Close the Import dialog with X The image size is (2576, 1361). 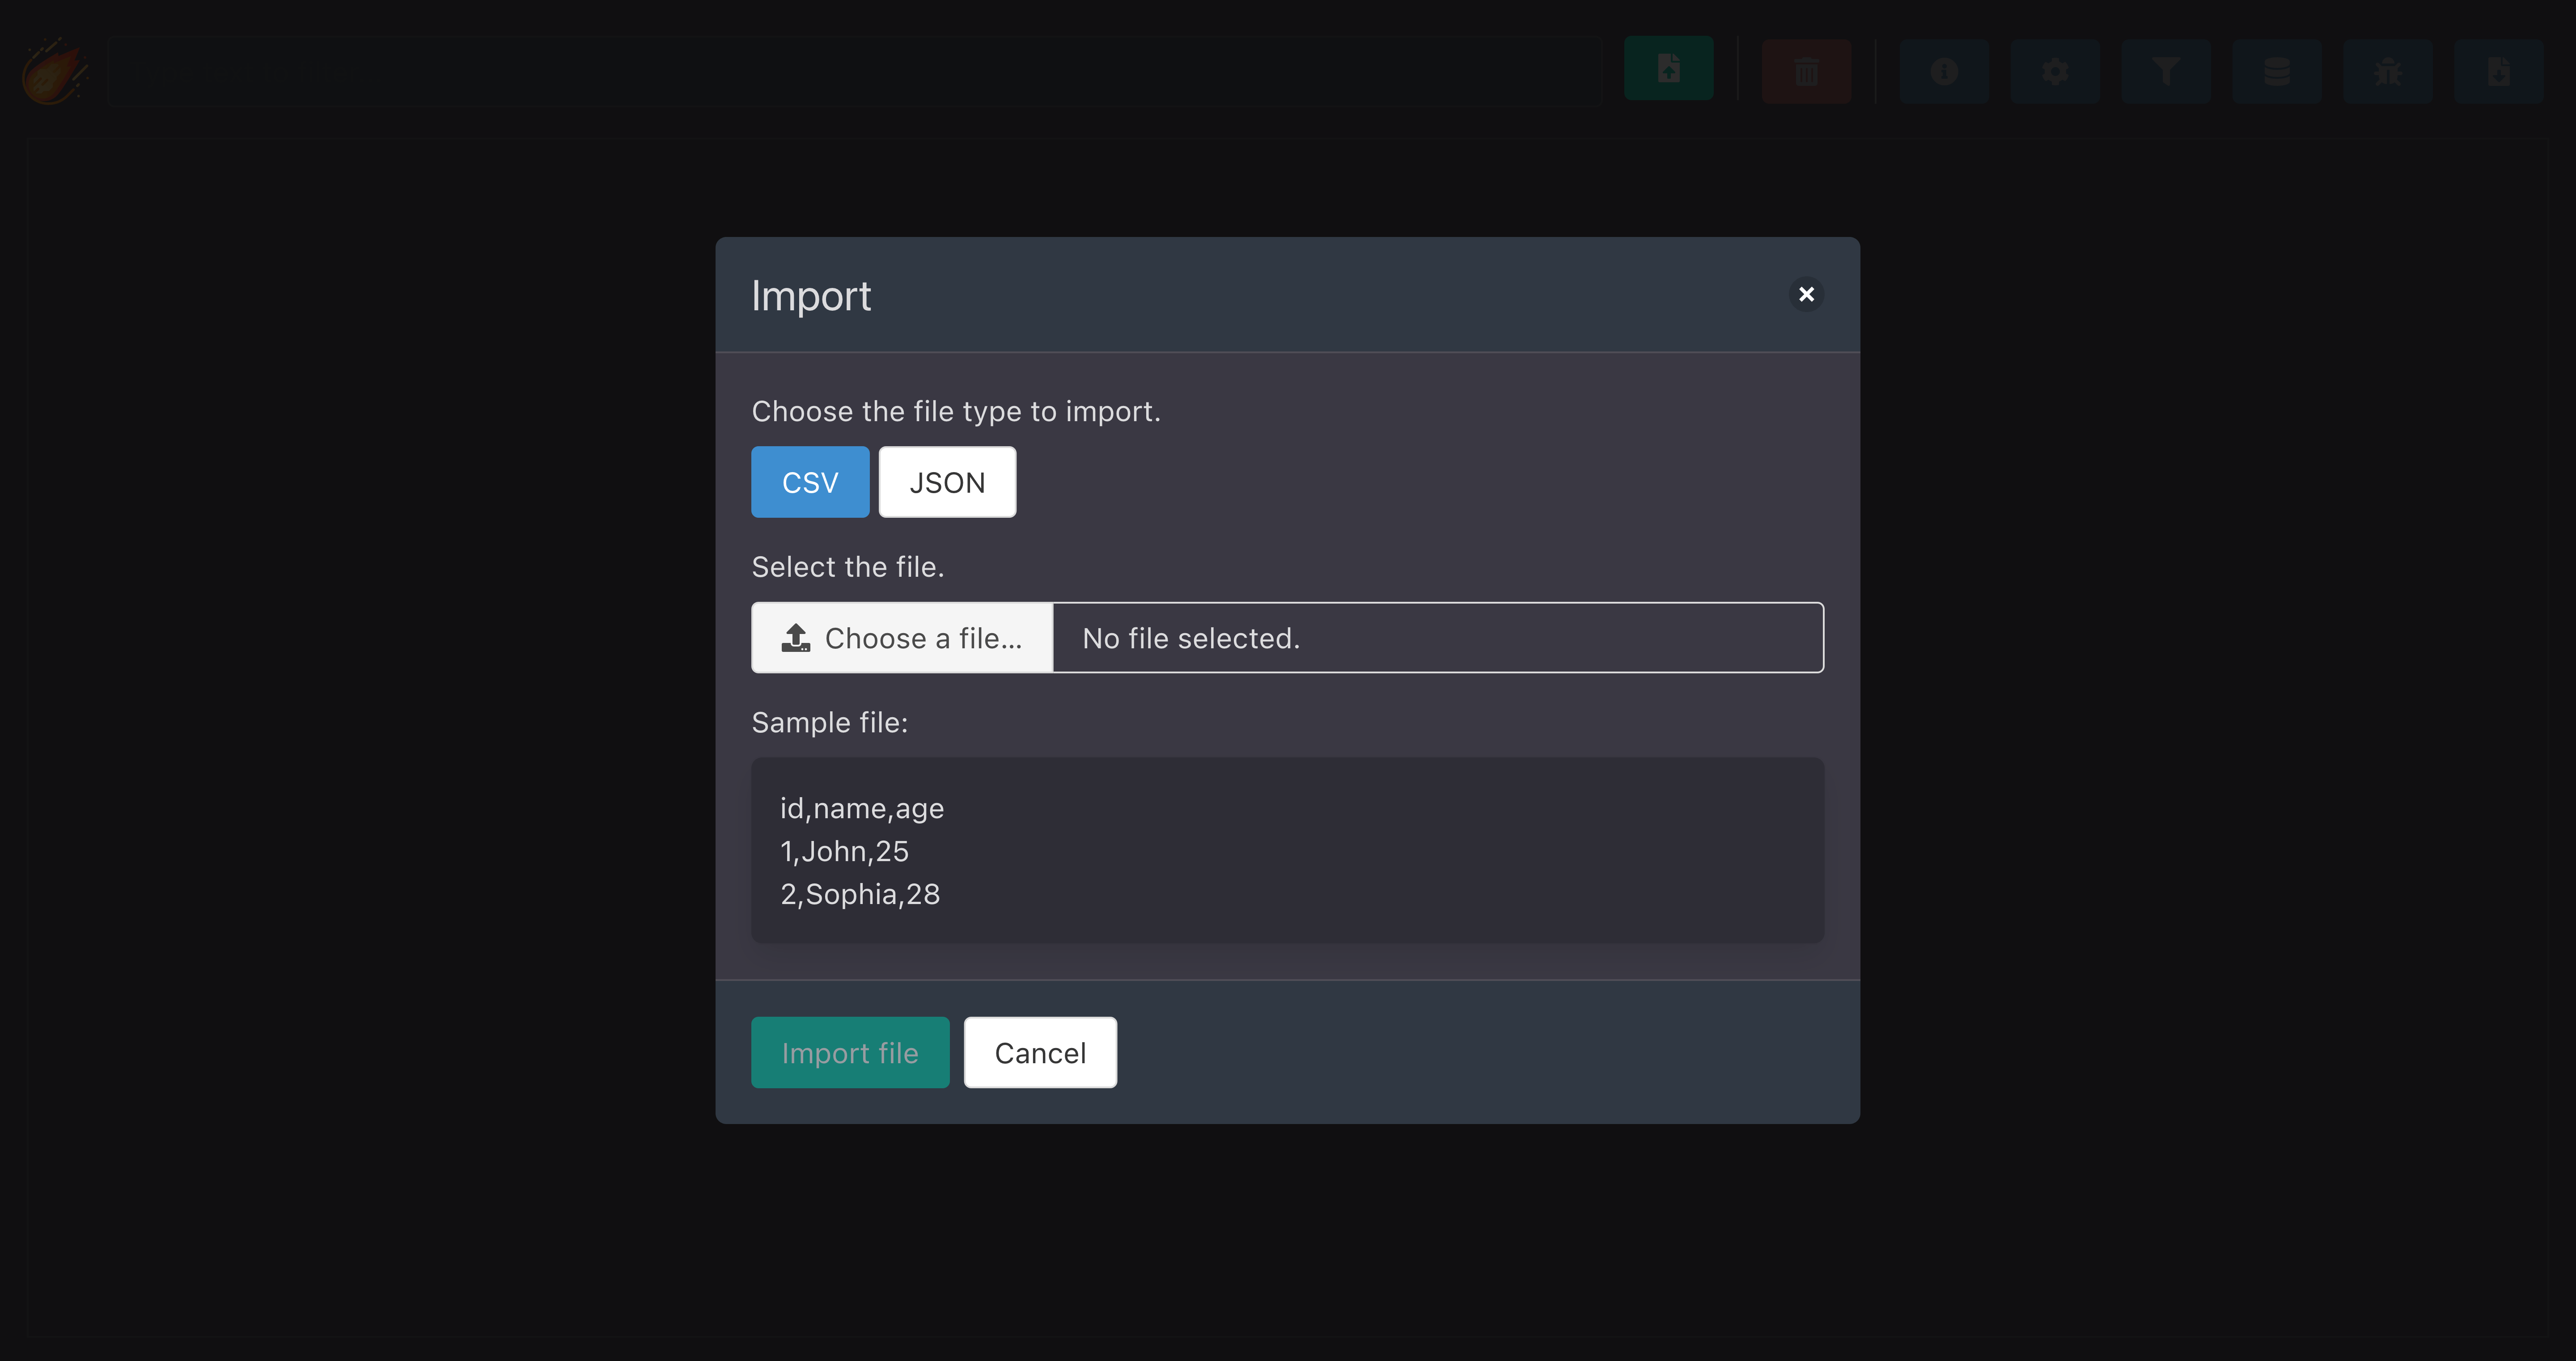[x=1806, y=294]
